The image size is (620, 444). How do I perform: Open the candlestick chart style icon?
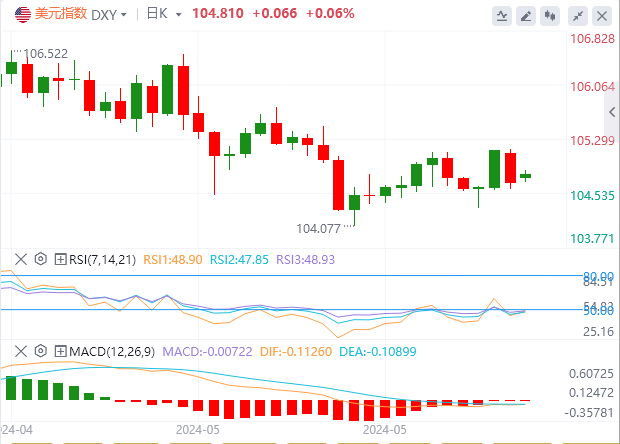pos(549,15)
